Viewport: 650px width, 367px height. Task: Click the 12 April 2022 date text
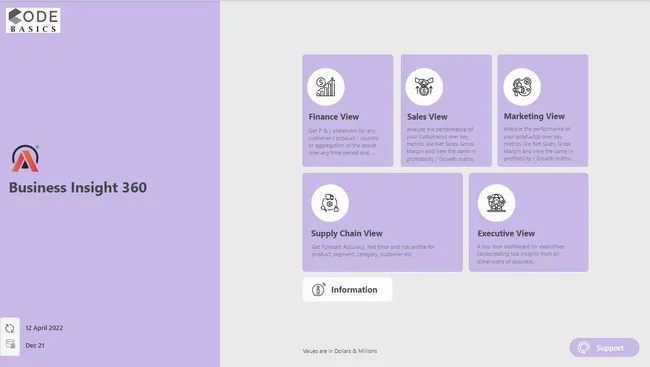click(44, 328)
